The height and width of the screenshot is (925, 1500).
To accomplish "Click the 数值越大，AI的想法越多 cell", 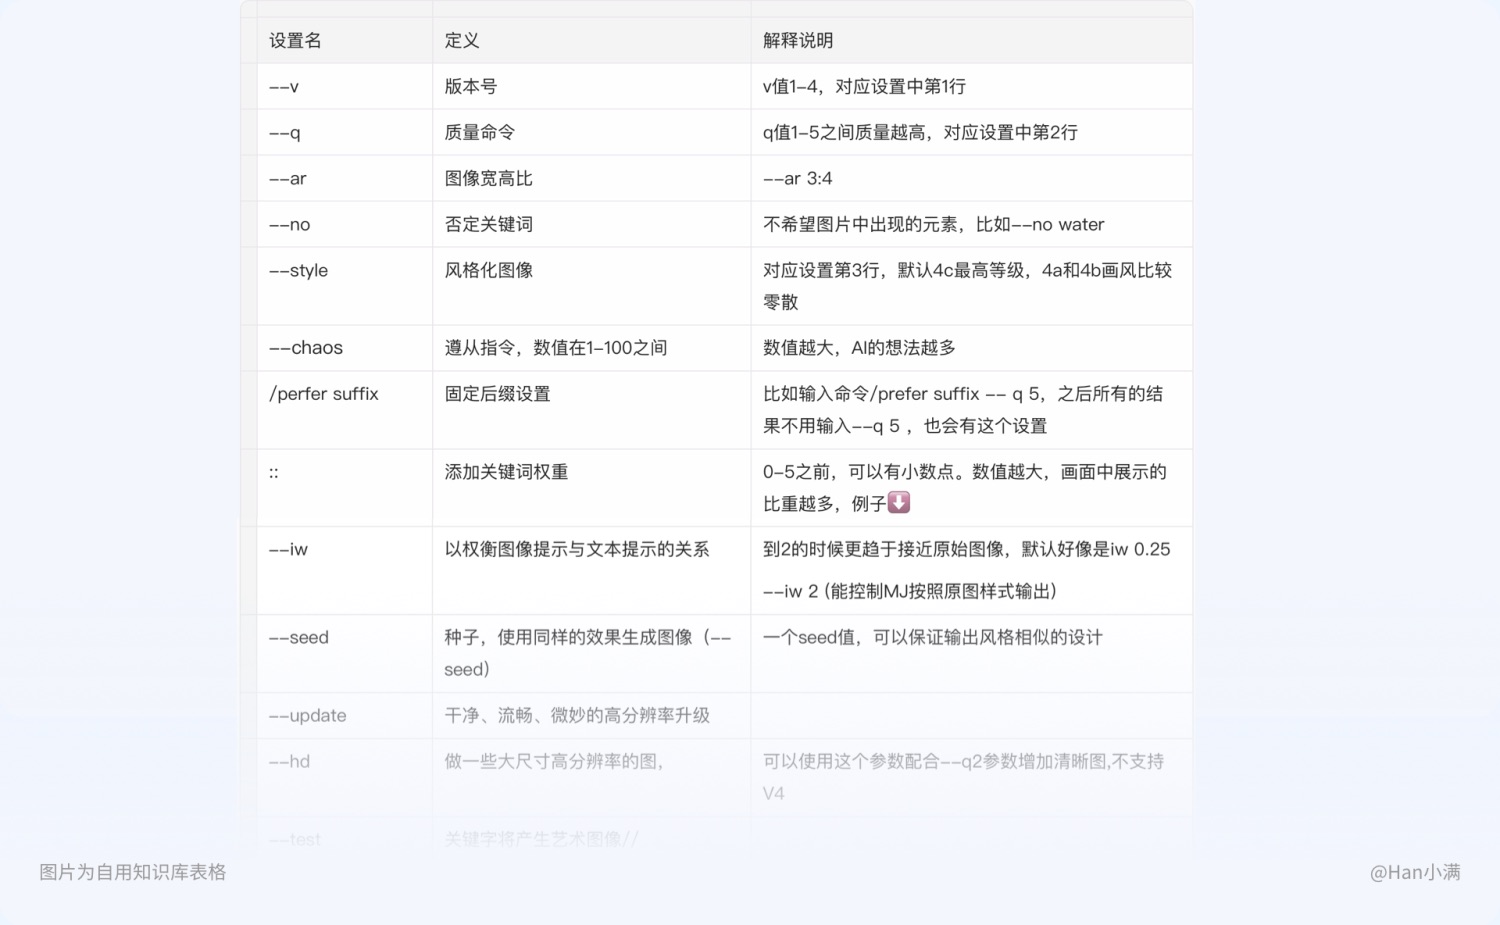I will coord(972,349).
